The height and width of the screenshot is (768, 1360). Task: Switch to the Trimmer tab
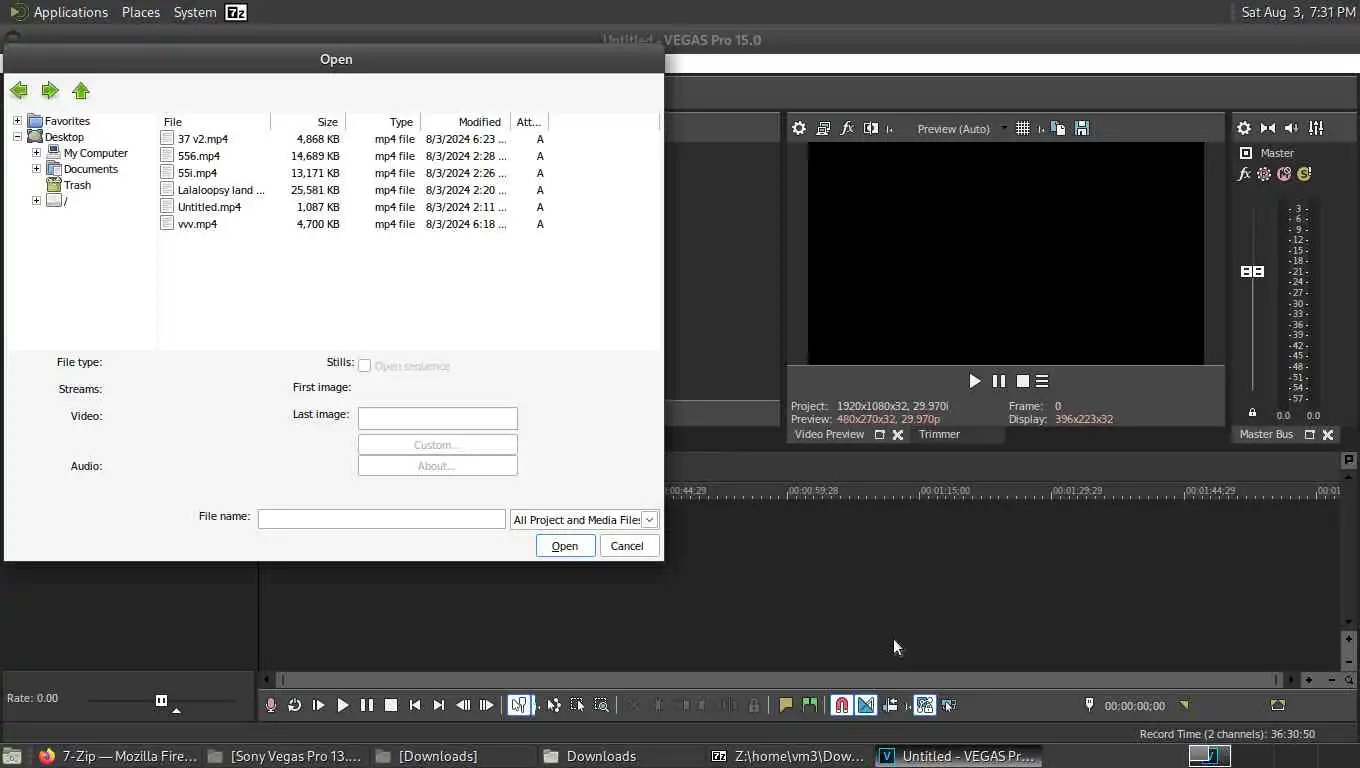coord(939,434)
